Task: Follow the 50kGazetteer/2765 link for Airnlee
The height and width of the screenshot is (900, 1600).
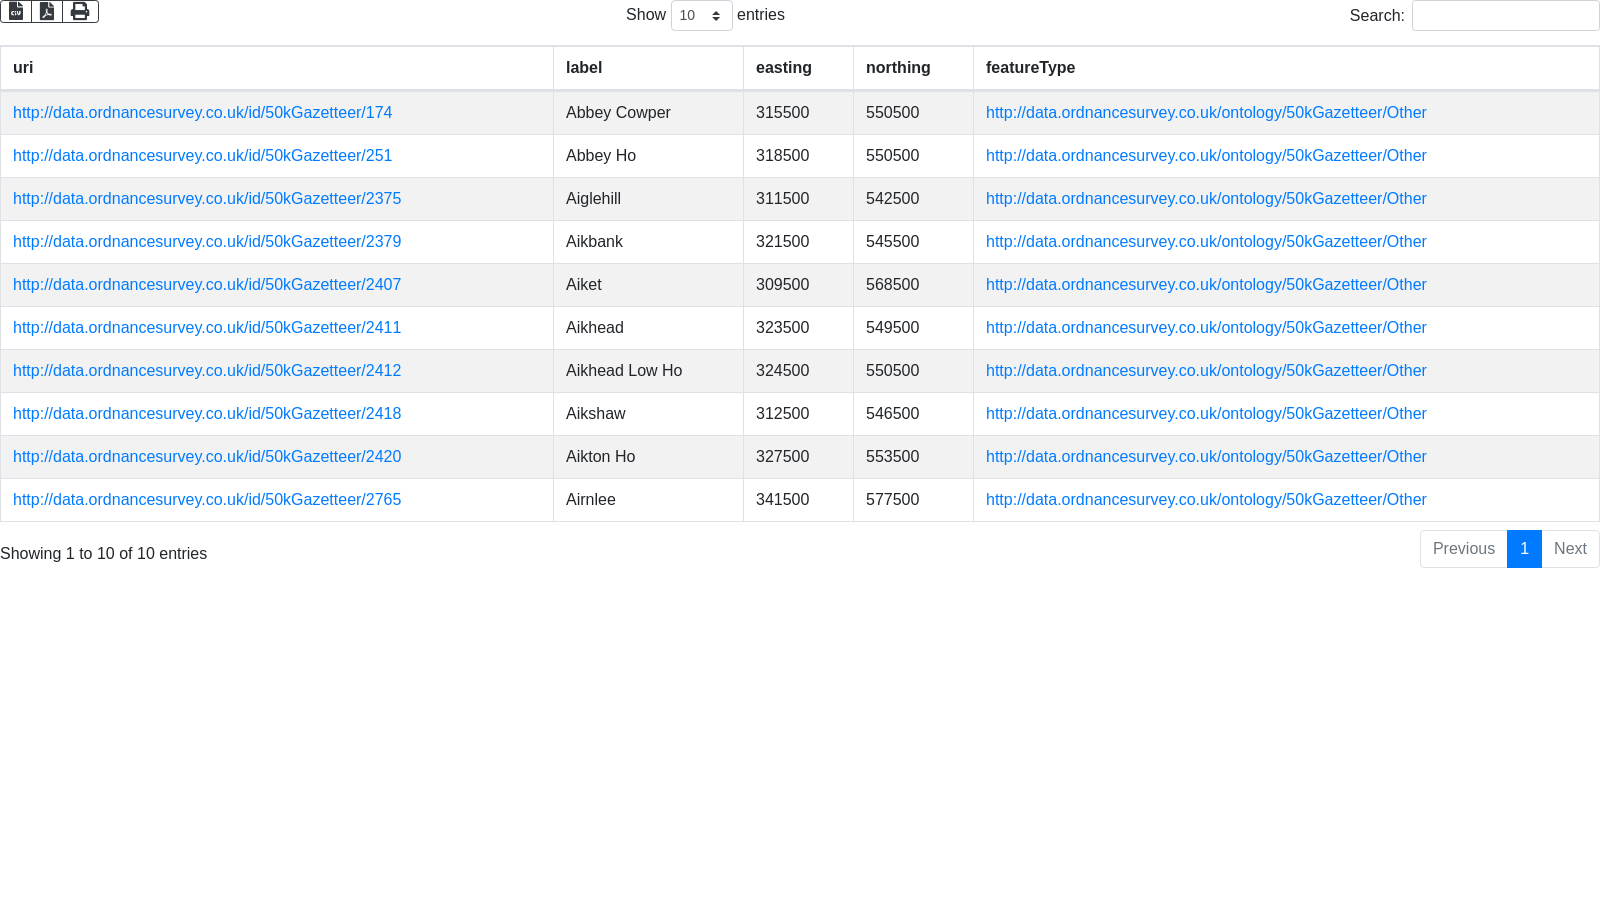Action: coord(206,500)
